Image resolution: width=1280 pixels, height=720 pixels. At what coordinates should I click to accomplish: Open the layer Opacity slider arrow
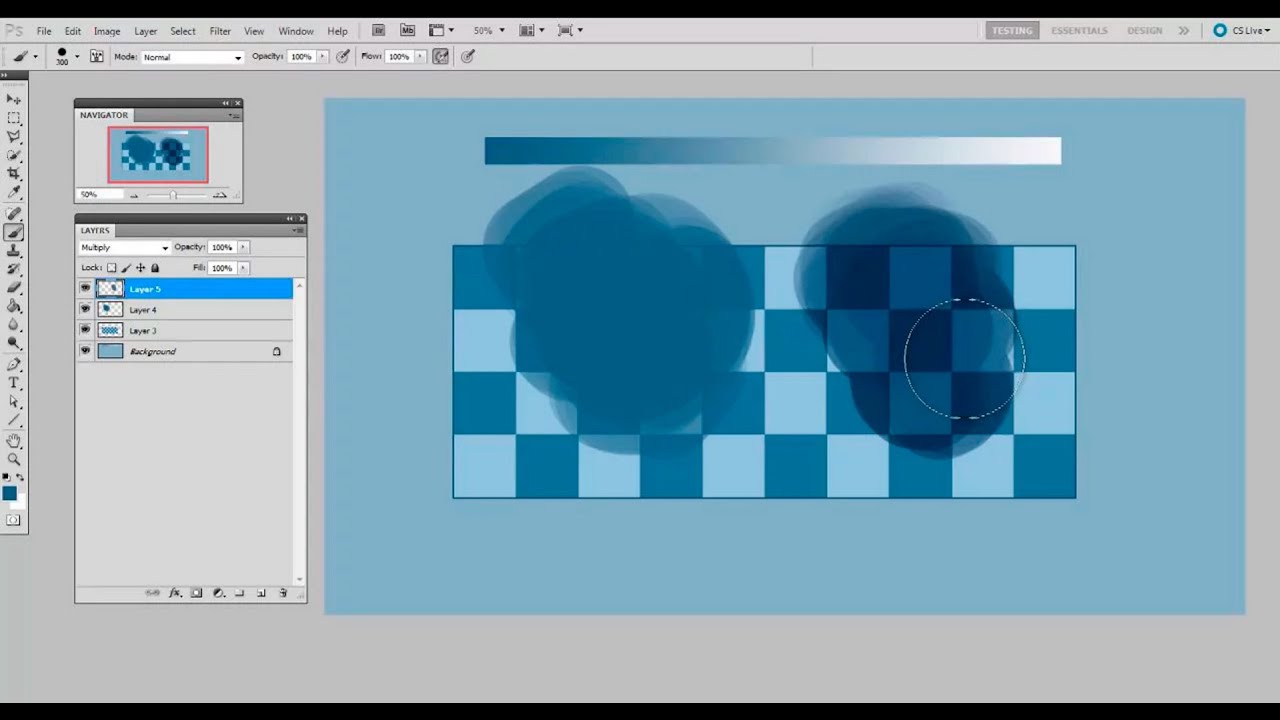click(243, 247)
